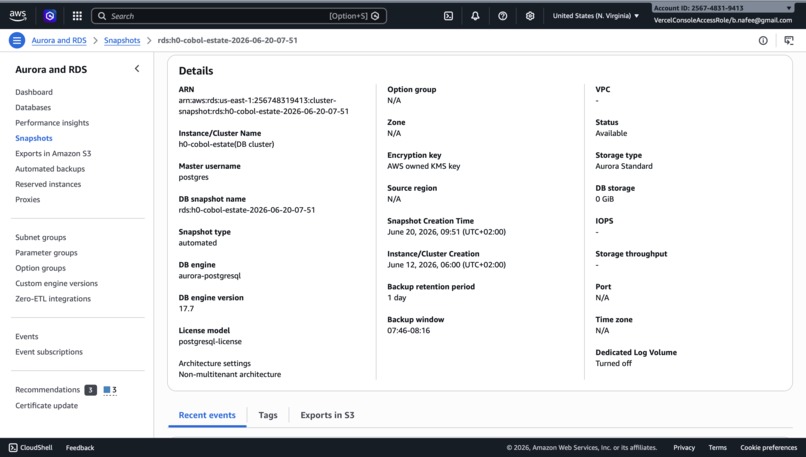
Task: Click the Backup window 07:46-08:16 value
Action: pyautogui.click(x=409, y=331)
